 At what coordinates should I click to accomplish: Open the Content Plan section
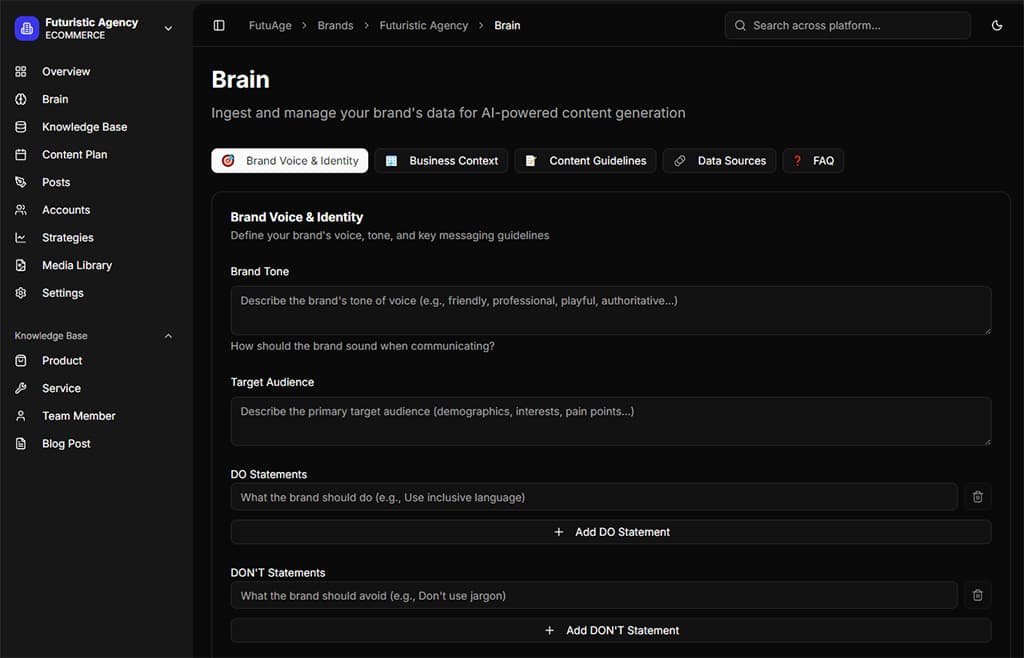click(75, 154)
